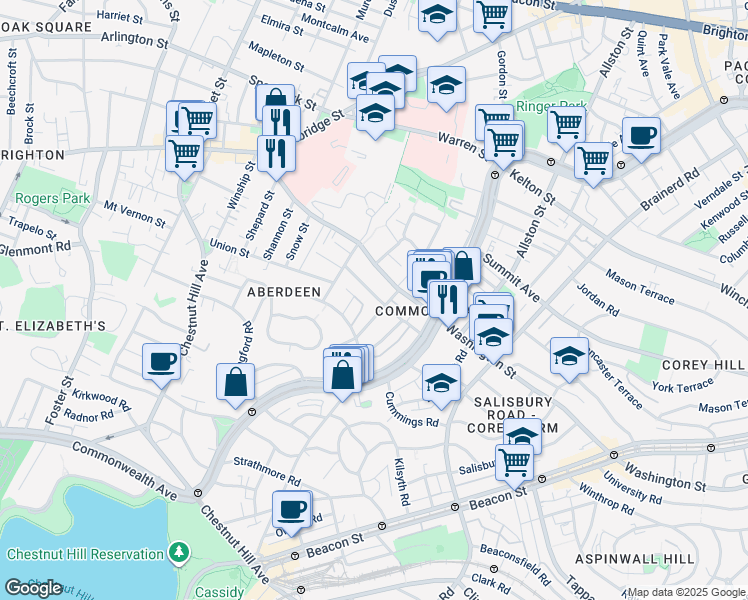Click the shopping cart marker near Ringer Park
Viewport: 748px width, 600px height.
coord(566,126)
